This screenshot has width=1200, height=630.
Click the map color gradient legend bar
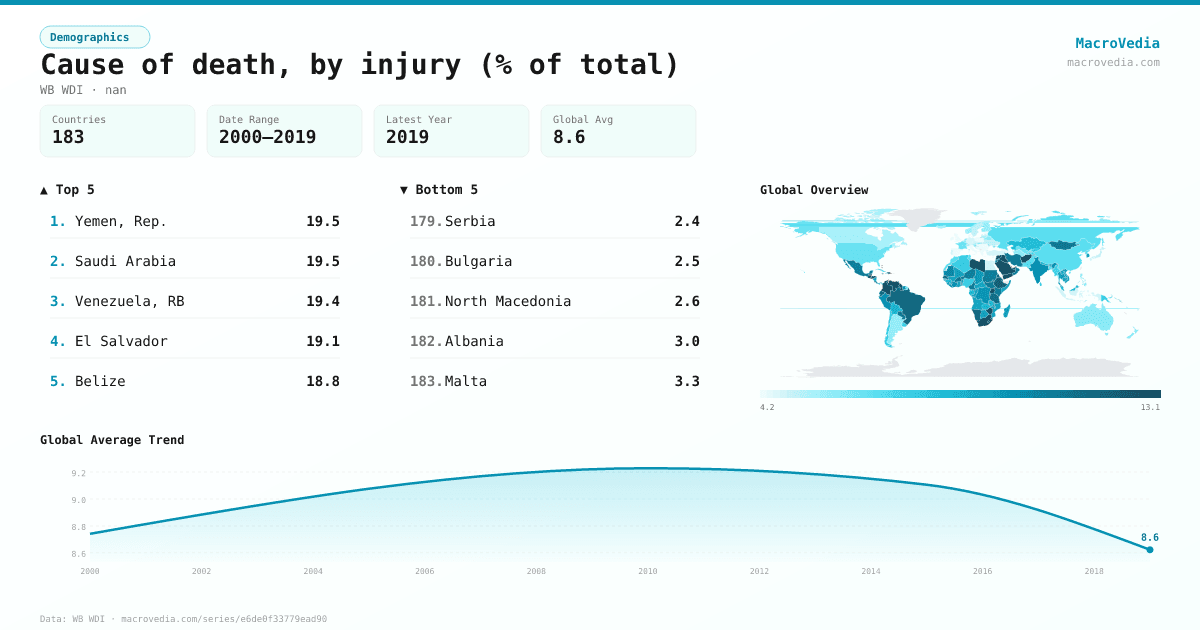click(x=960, y=394)
